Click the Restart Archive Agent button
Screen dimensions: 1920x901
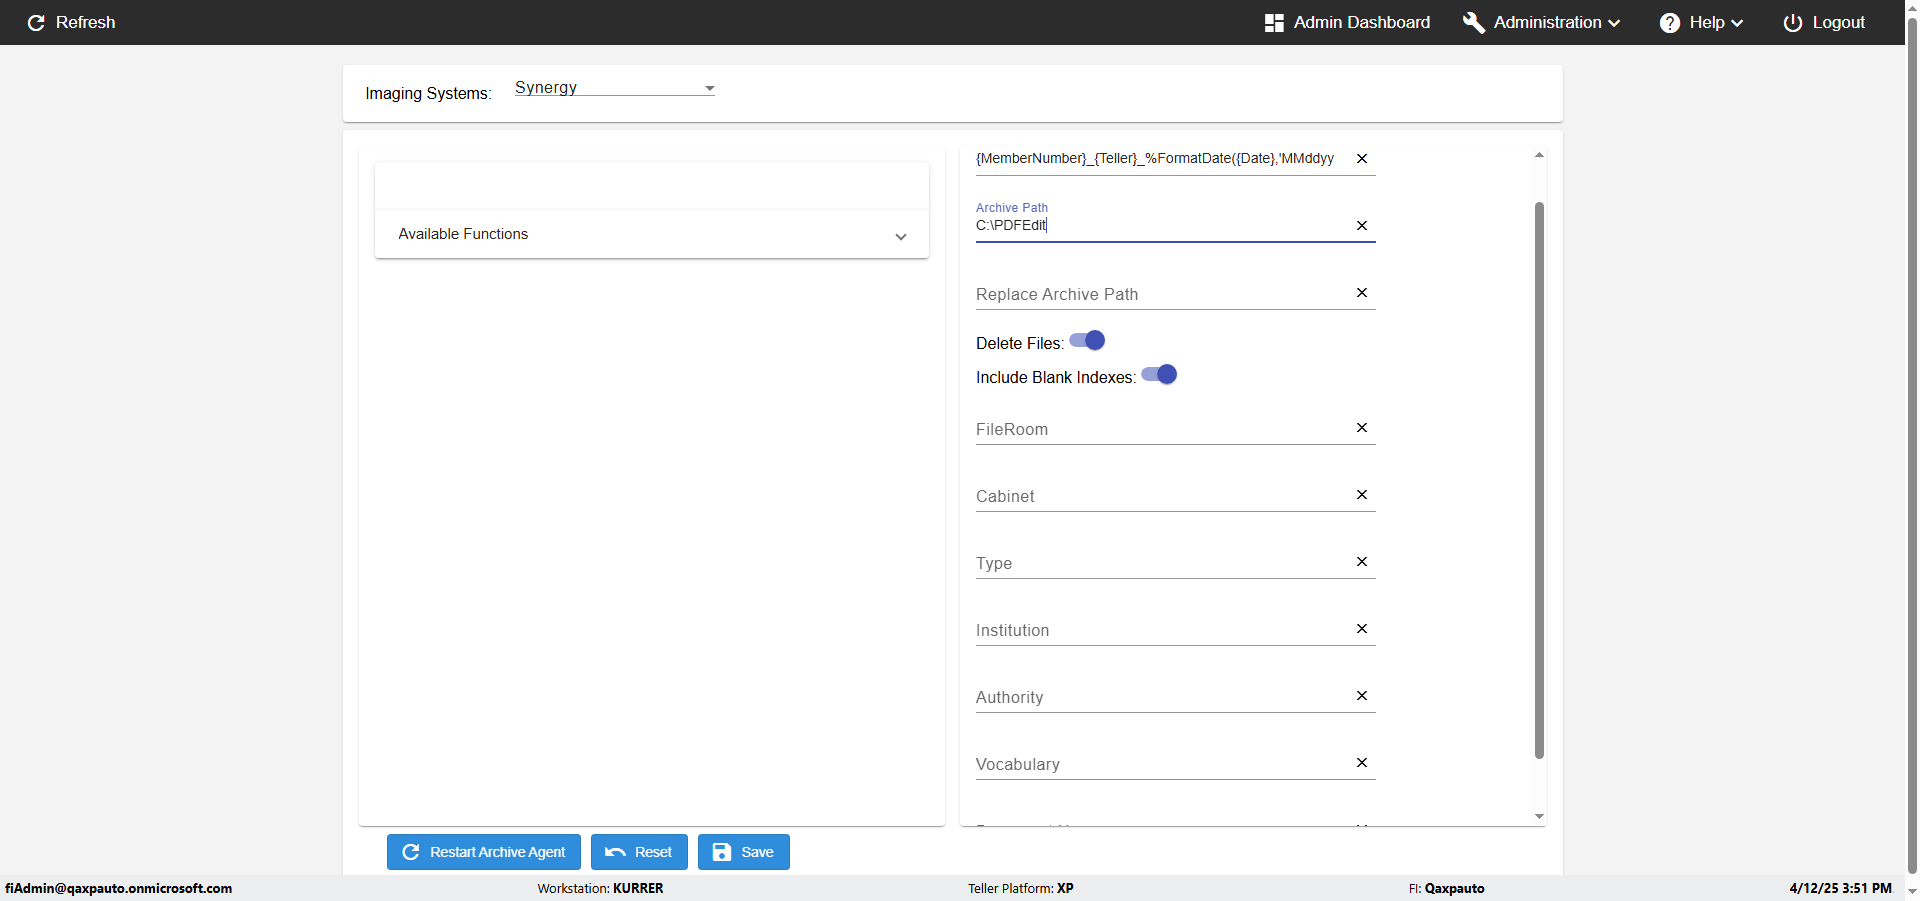[x=484, y=852]
